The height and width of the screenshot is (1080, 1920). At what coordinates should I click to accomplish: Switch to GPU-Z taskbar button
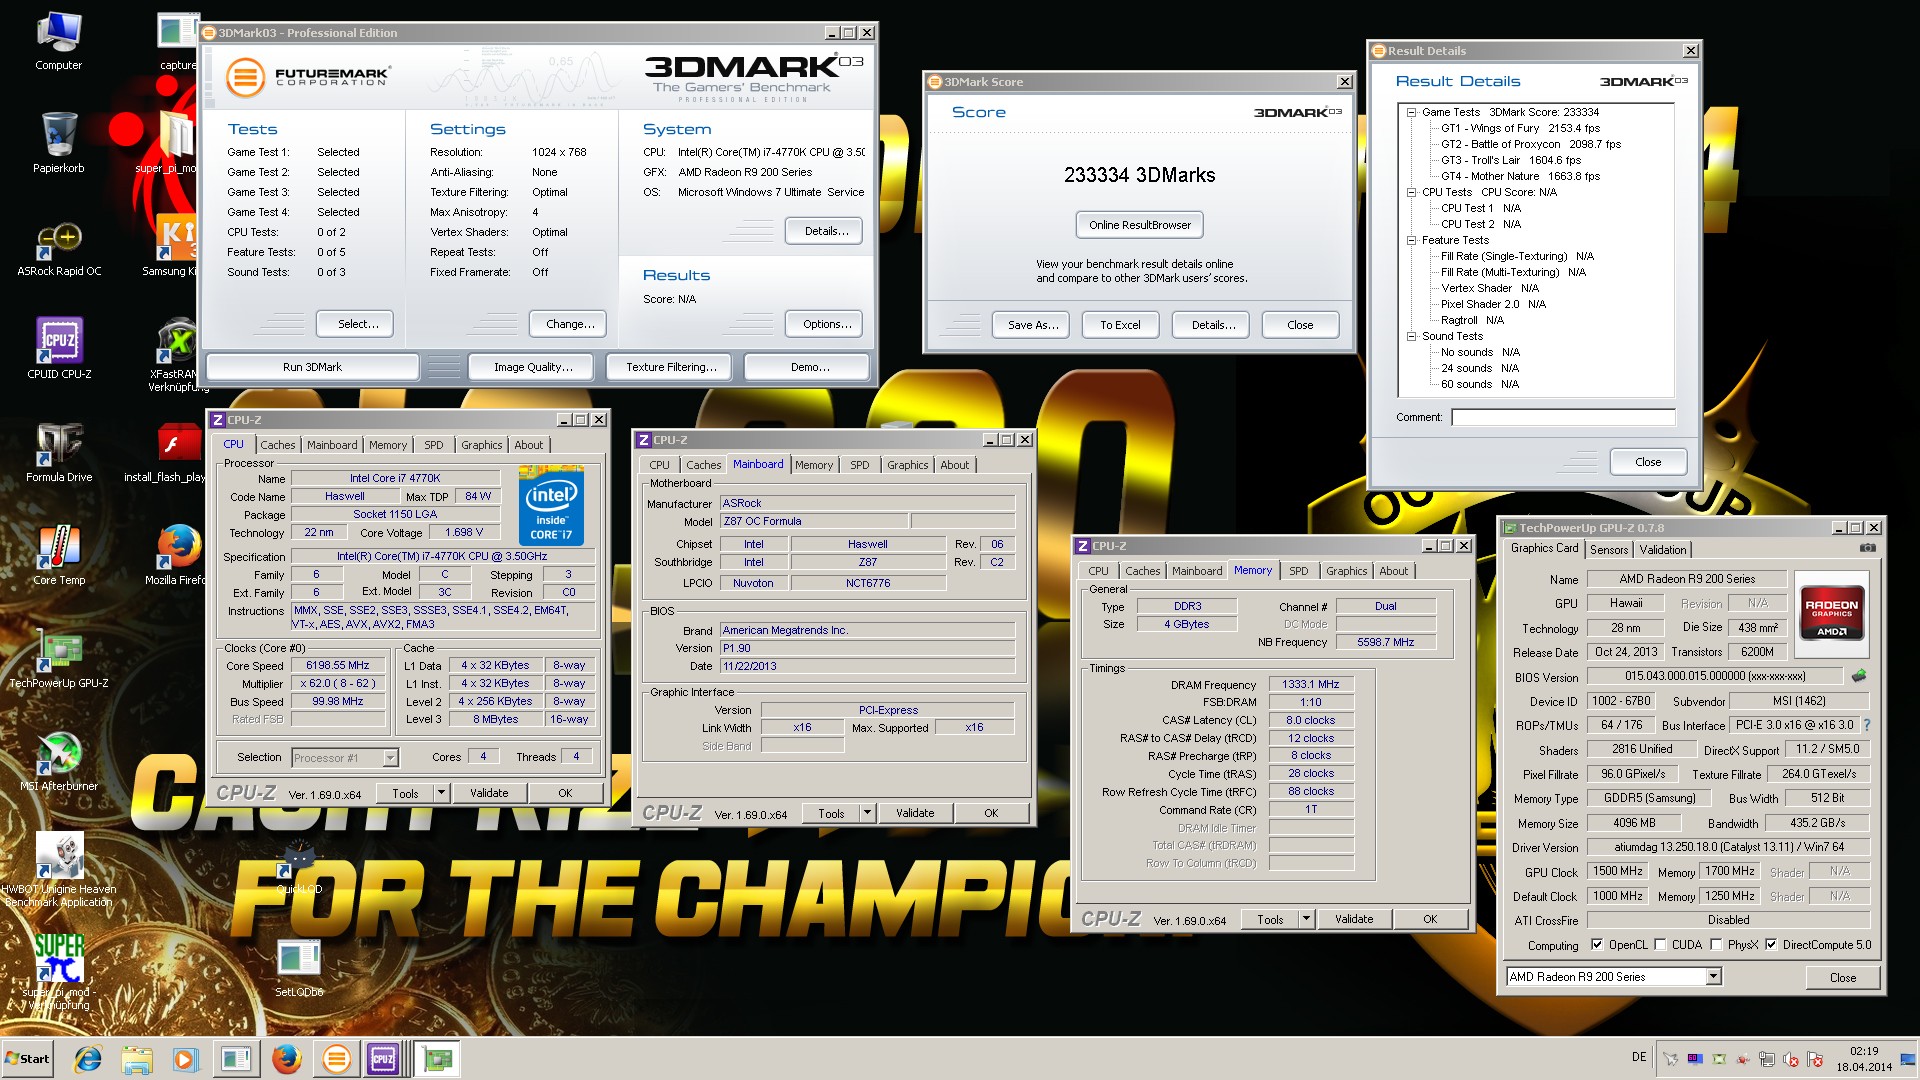pos(438,1058)
